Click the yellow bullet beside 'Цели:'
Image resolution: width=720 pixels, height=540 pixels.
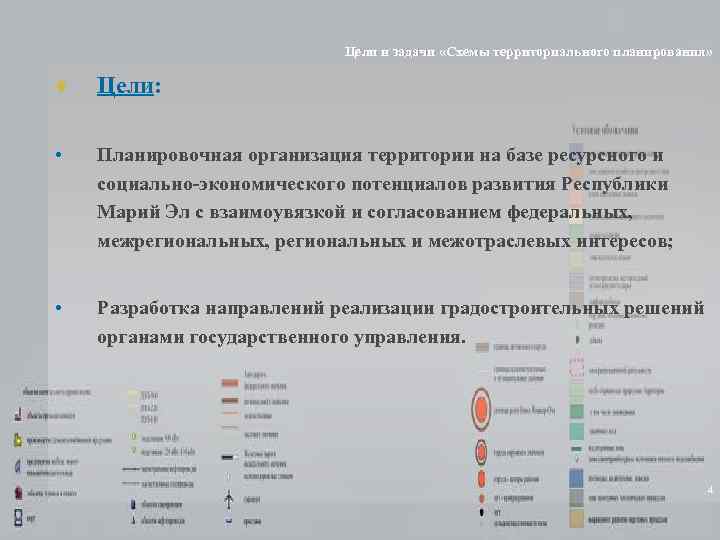(61, 86)
